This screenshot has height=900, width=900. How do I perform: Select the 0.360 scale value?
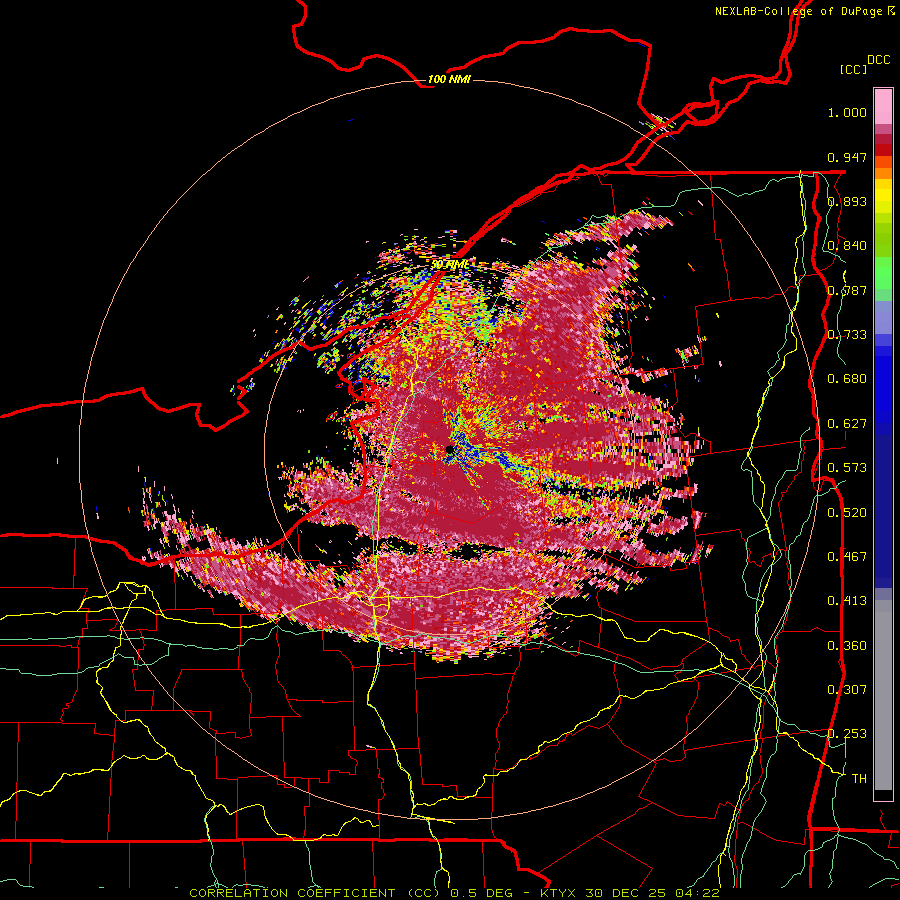(x=847, y=646)
